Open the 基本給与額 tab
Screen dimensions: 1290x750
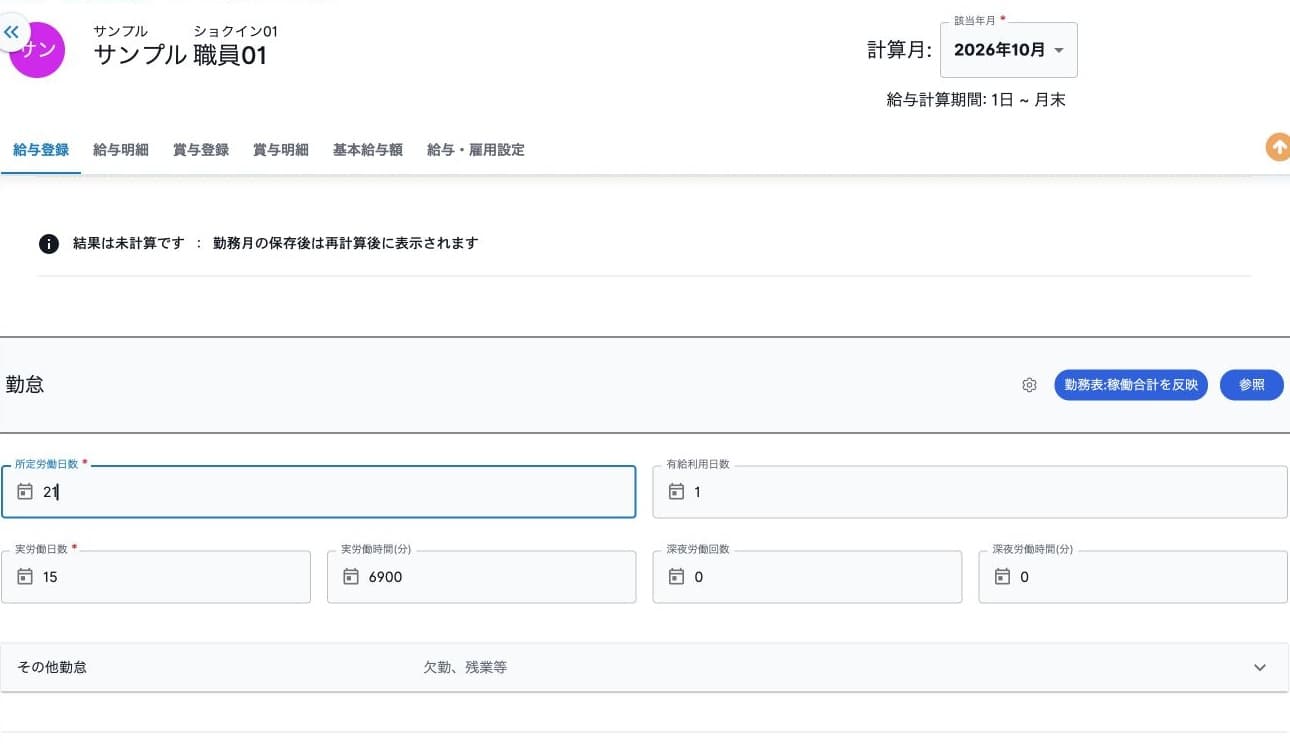coord(368,150)
